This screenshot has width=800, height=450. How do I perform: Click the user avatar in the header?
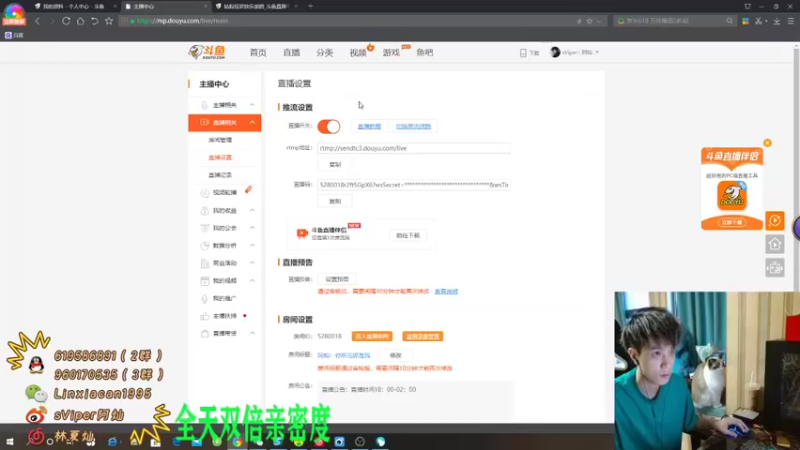click(555, 52)
